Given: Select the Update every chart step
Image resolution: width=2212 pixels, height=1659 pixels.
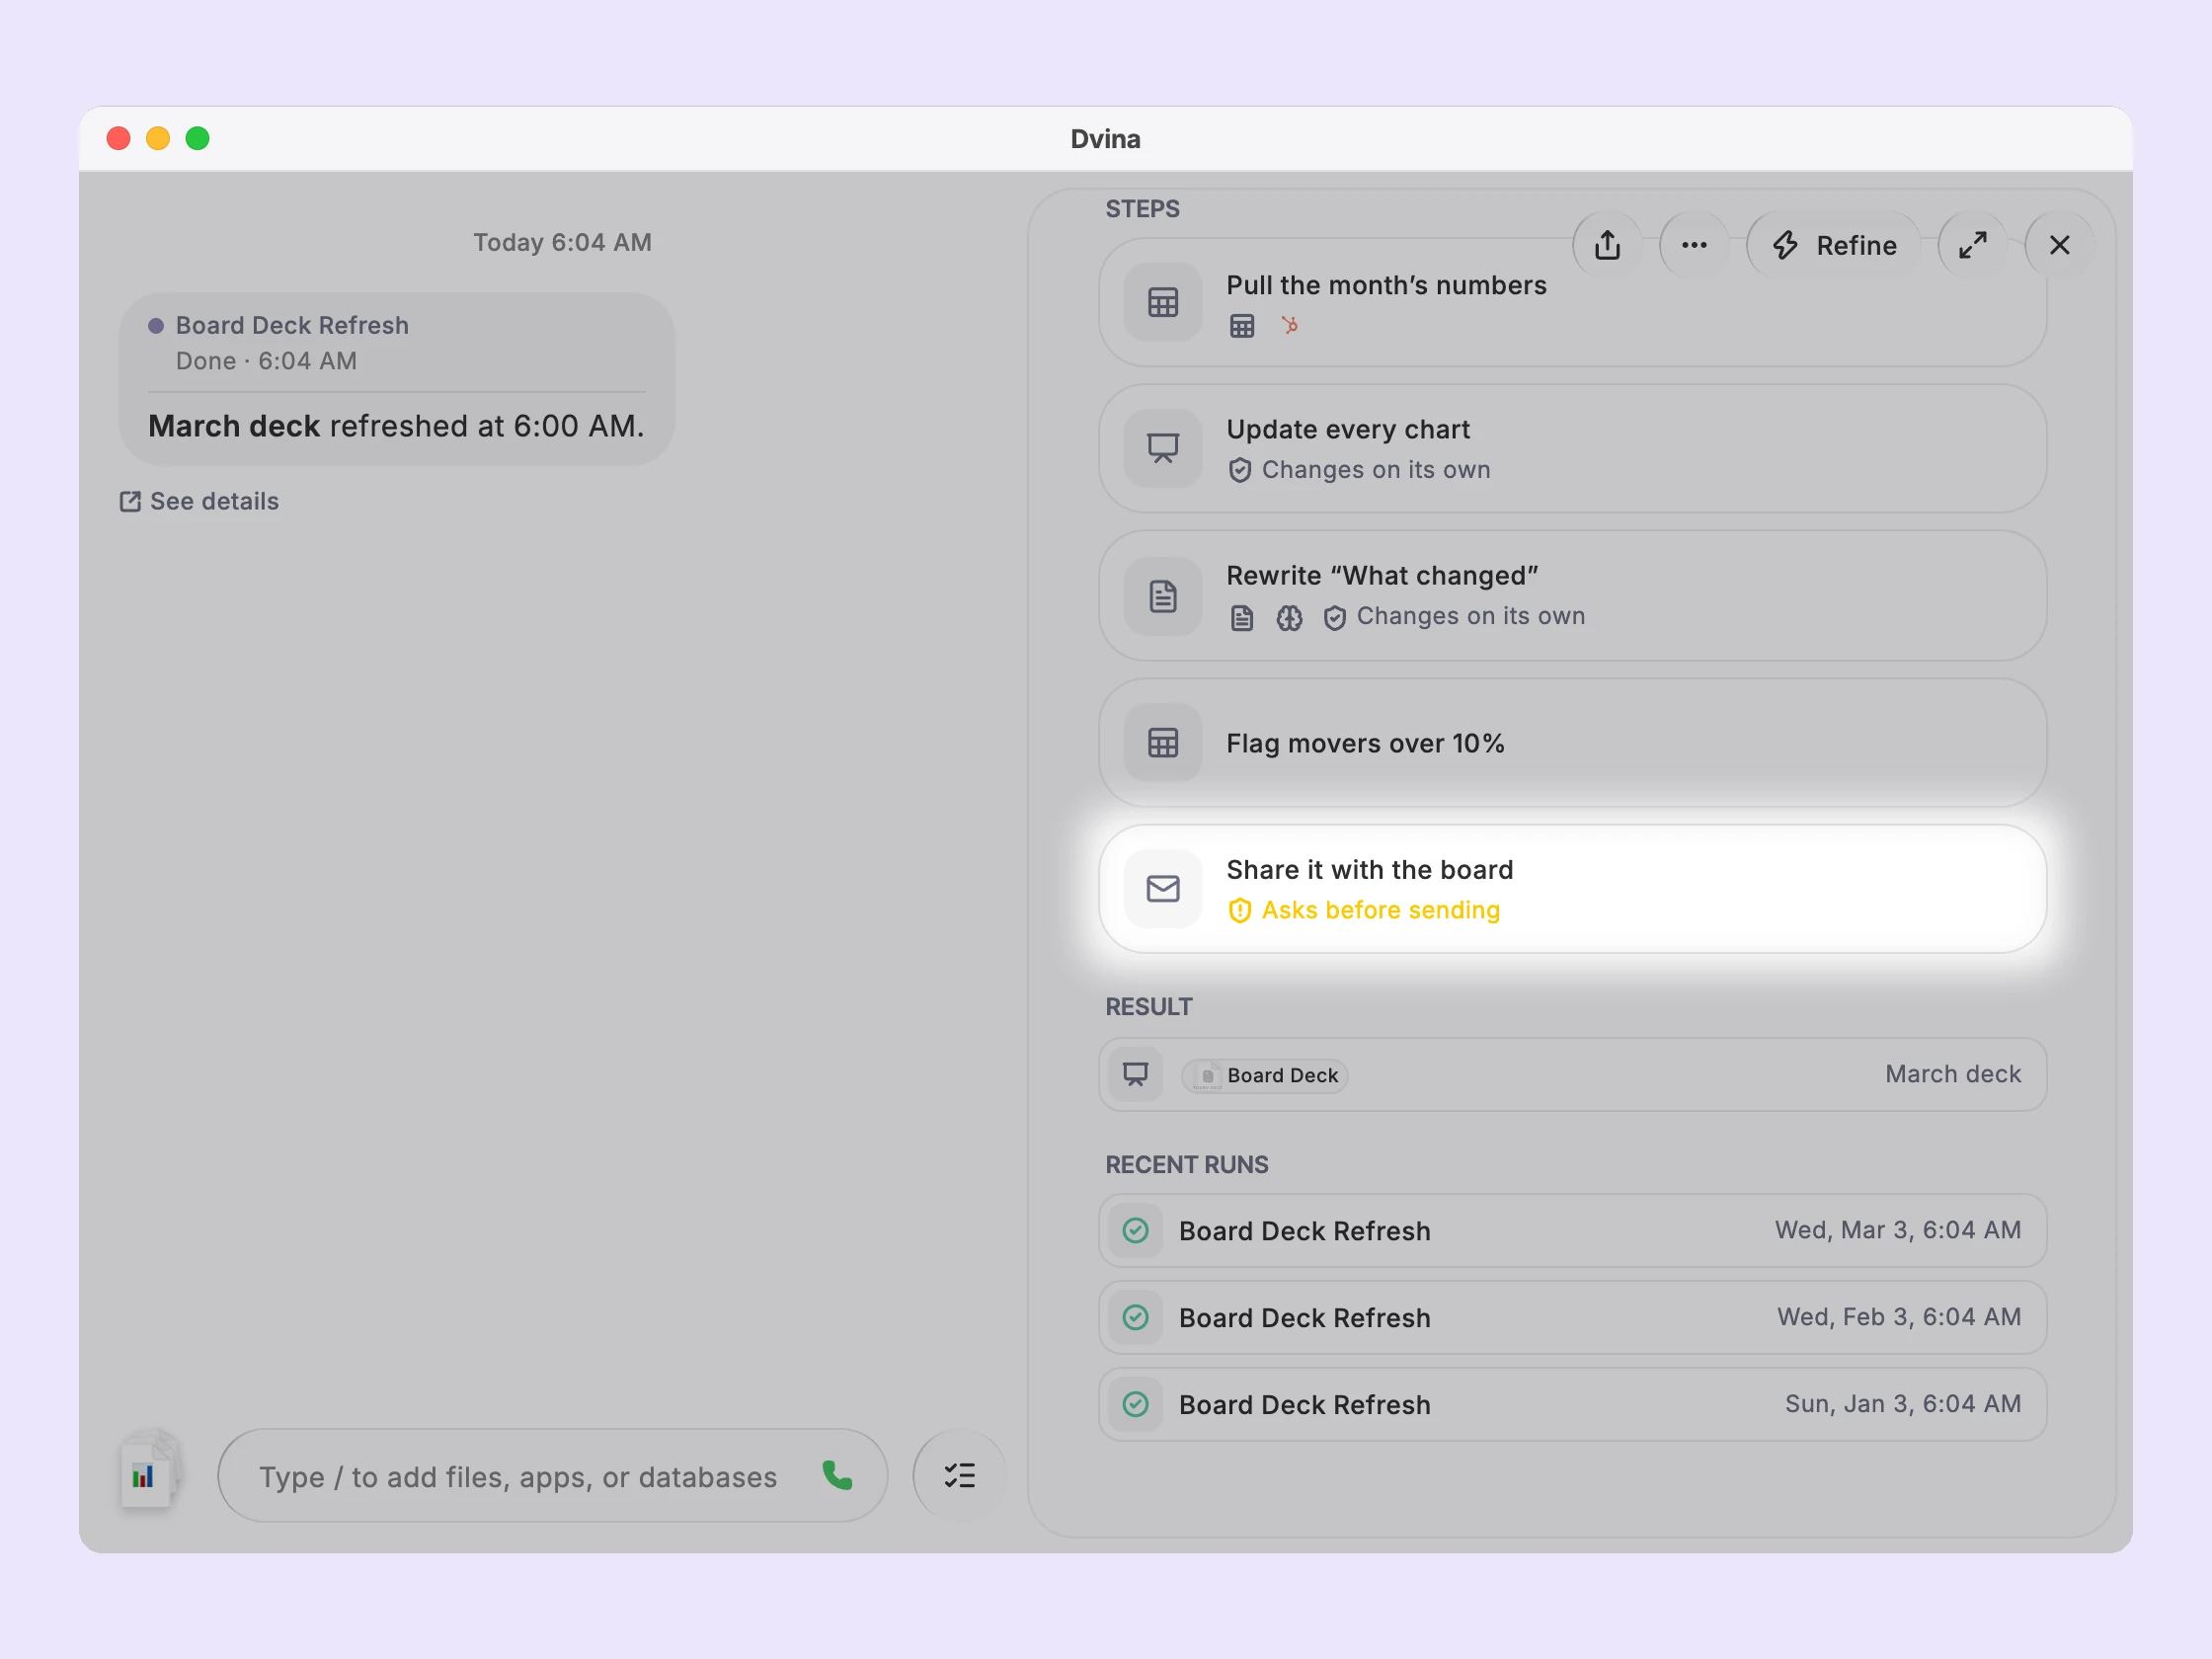Looking at the screenshot, I should (1572, 448).
